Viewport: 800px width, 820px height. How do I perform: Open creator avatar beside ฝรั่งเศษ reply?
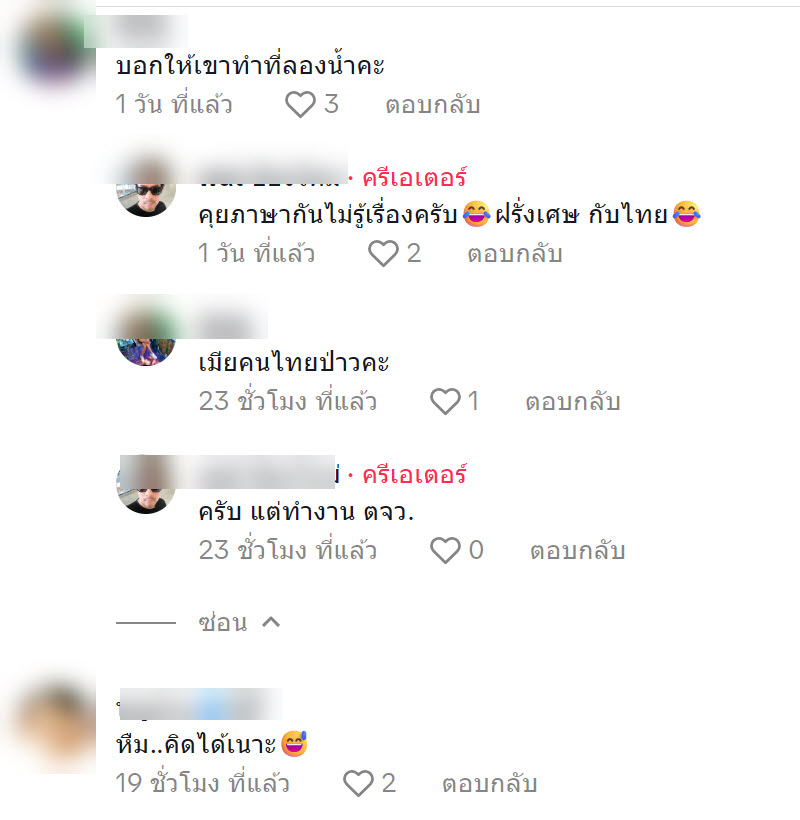146,187
